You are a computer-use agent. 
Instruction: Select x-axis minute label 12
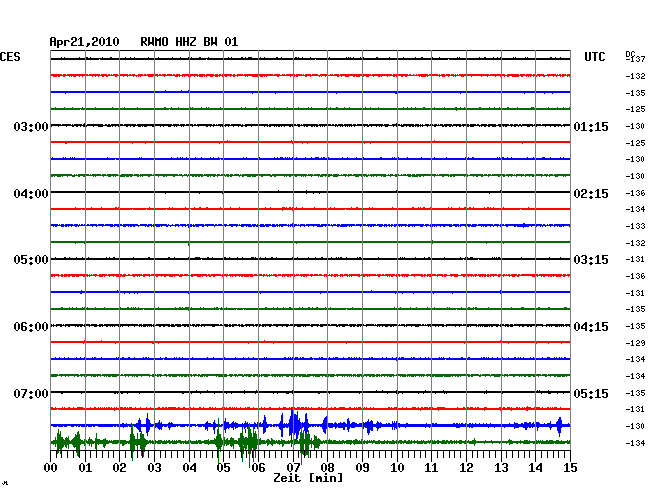pyautogui.click(x=466, y=467)
